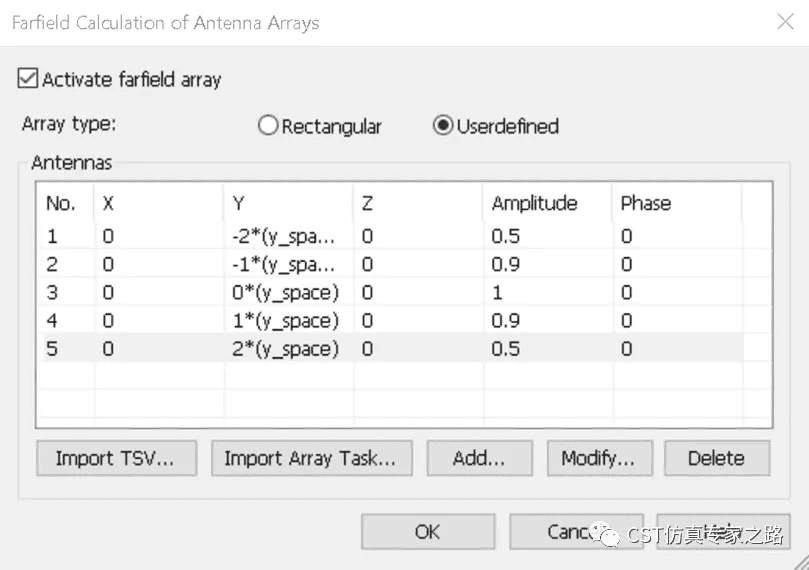The width and height of the screenshot is (809, 570).
Task: Click the Import TSV... button
Action: point(115,458)
